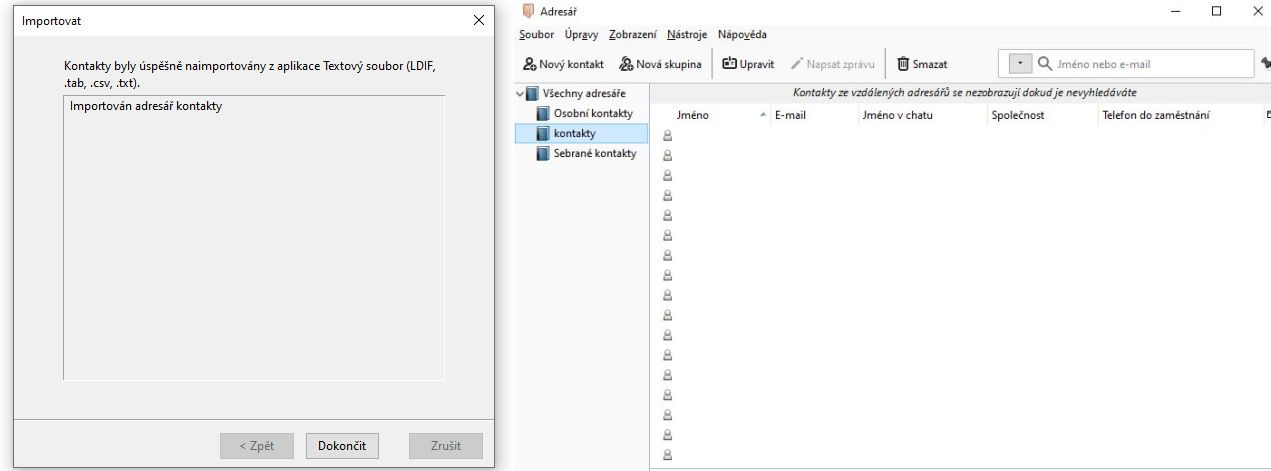Click the Dokončit button

point(342,446)
